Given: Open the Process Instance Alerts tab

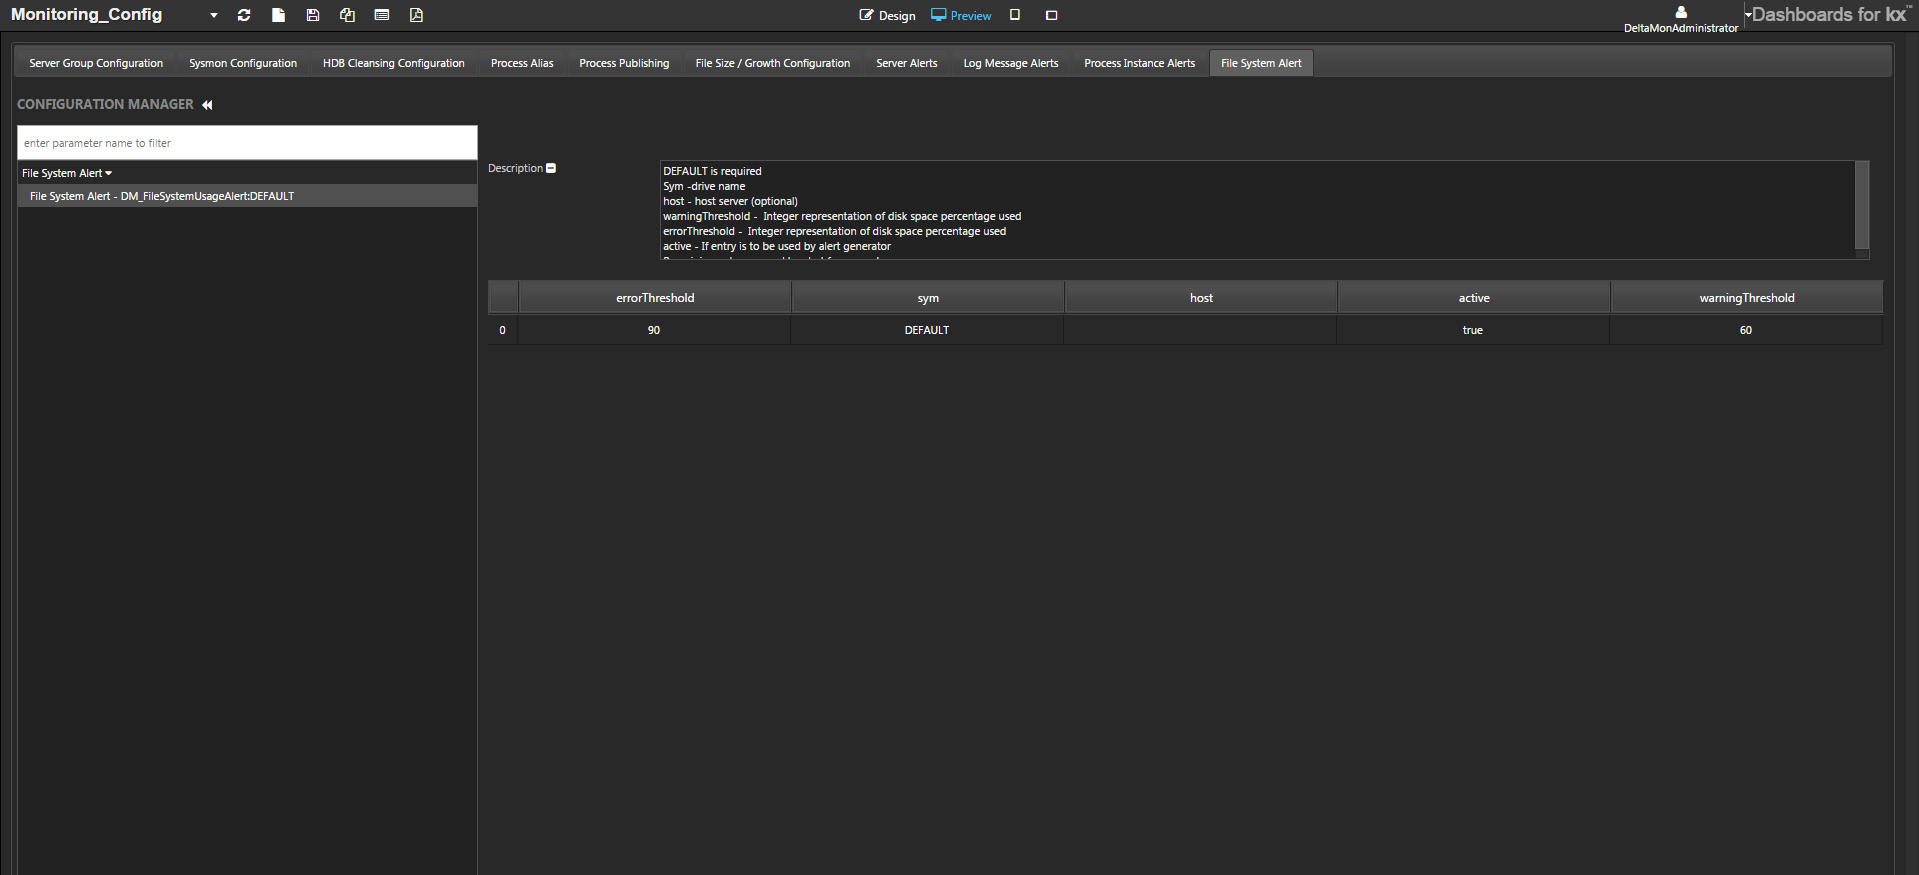Looking at the screenshot, I should (1140, 63).
